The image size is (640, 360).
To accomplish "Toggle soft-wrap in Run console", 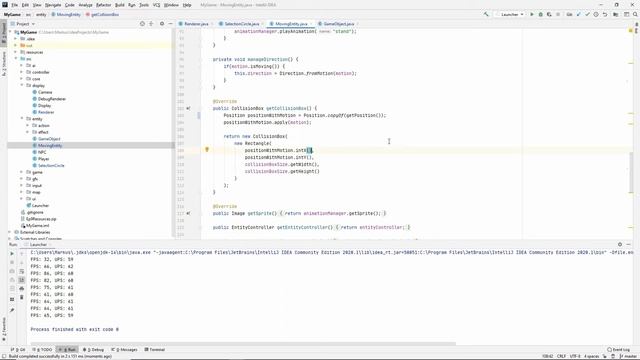I will coord(22,271).
